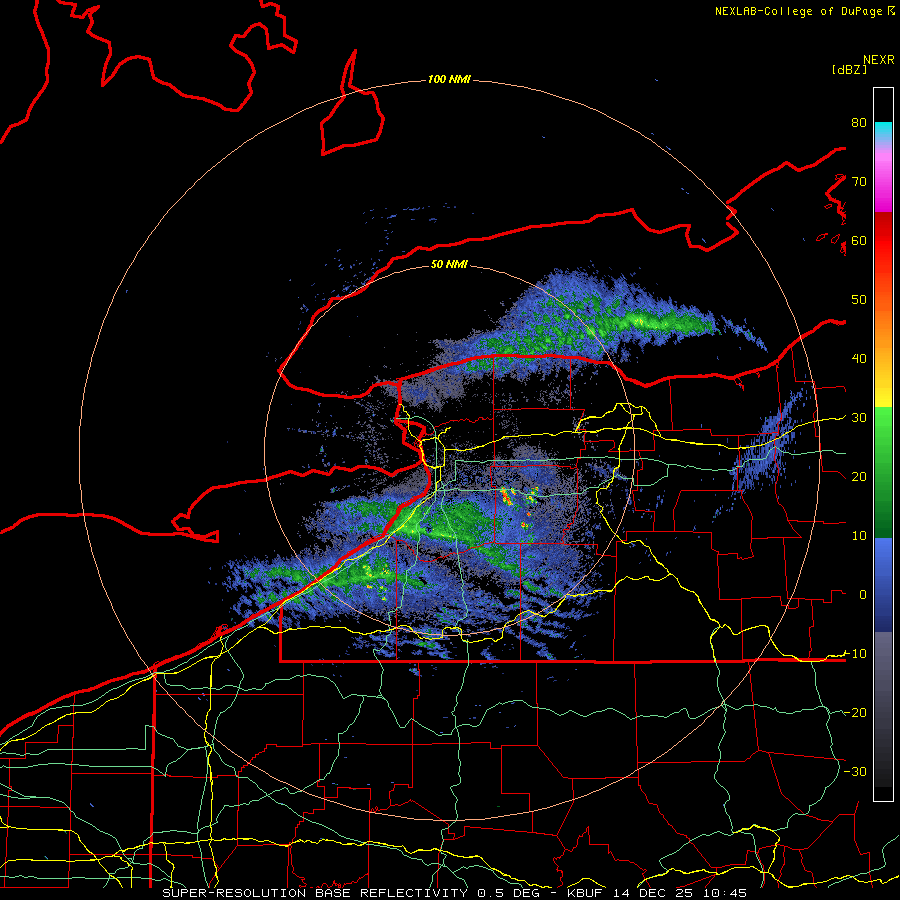
Task: Click the 30 dBZ scale value
Action: pos(859,418)
